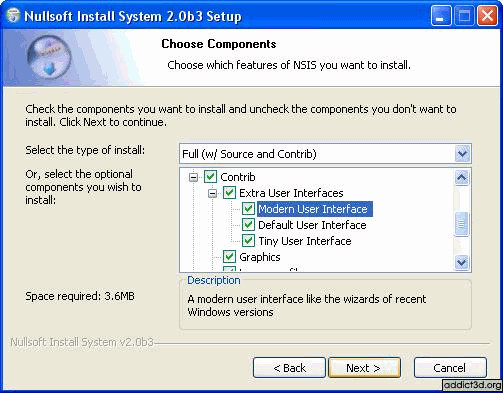Viewport: 503px width, 393px height.
Task: Go back with the Back button
Action: click(x=289, y=368)
